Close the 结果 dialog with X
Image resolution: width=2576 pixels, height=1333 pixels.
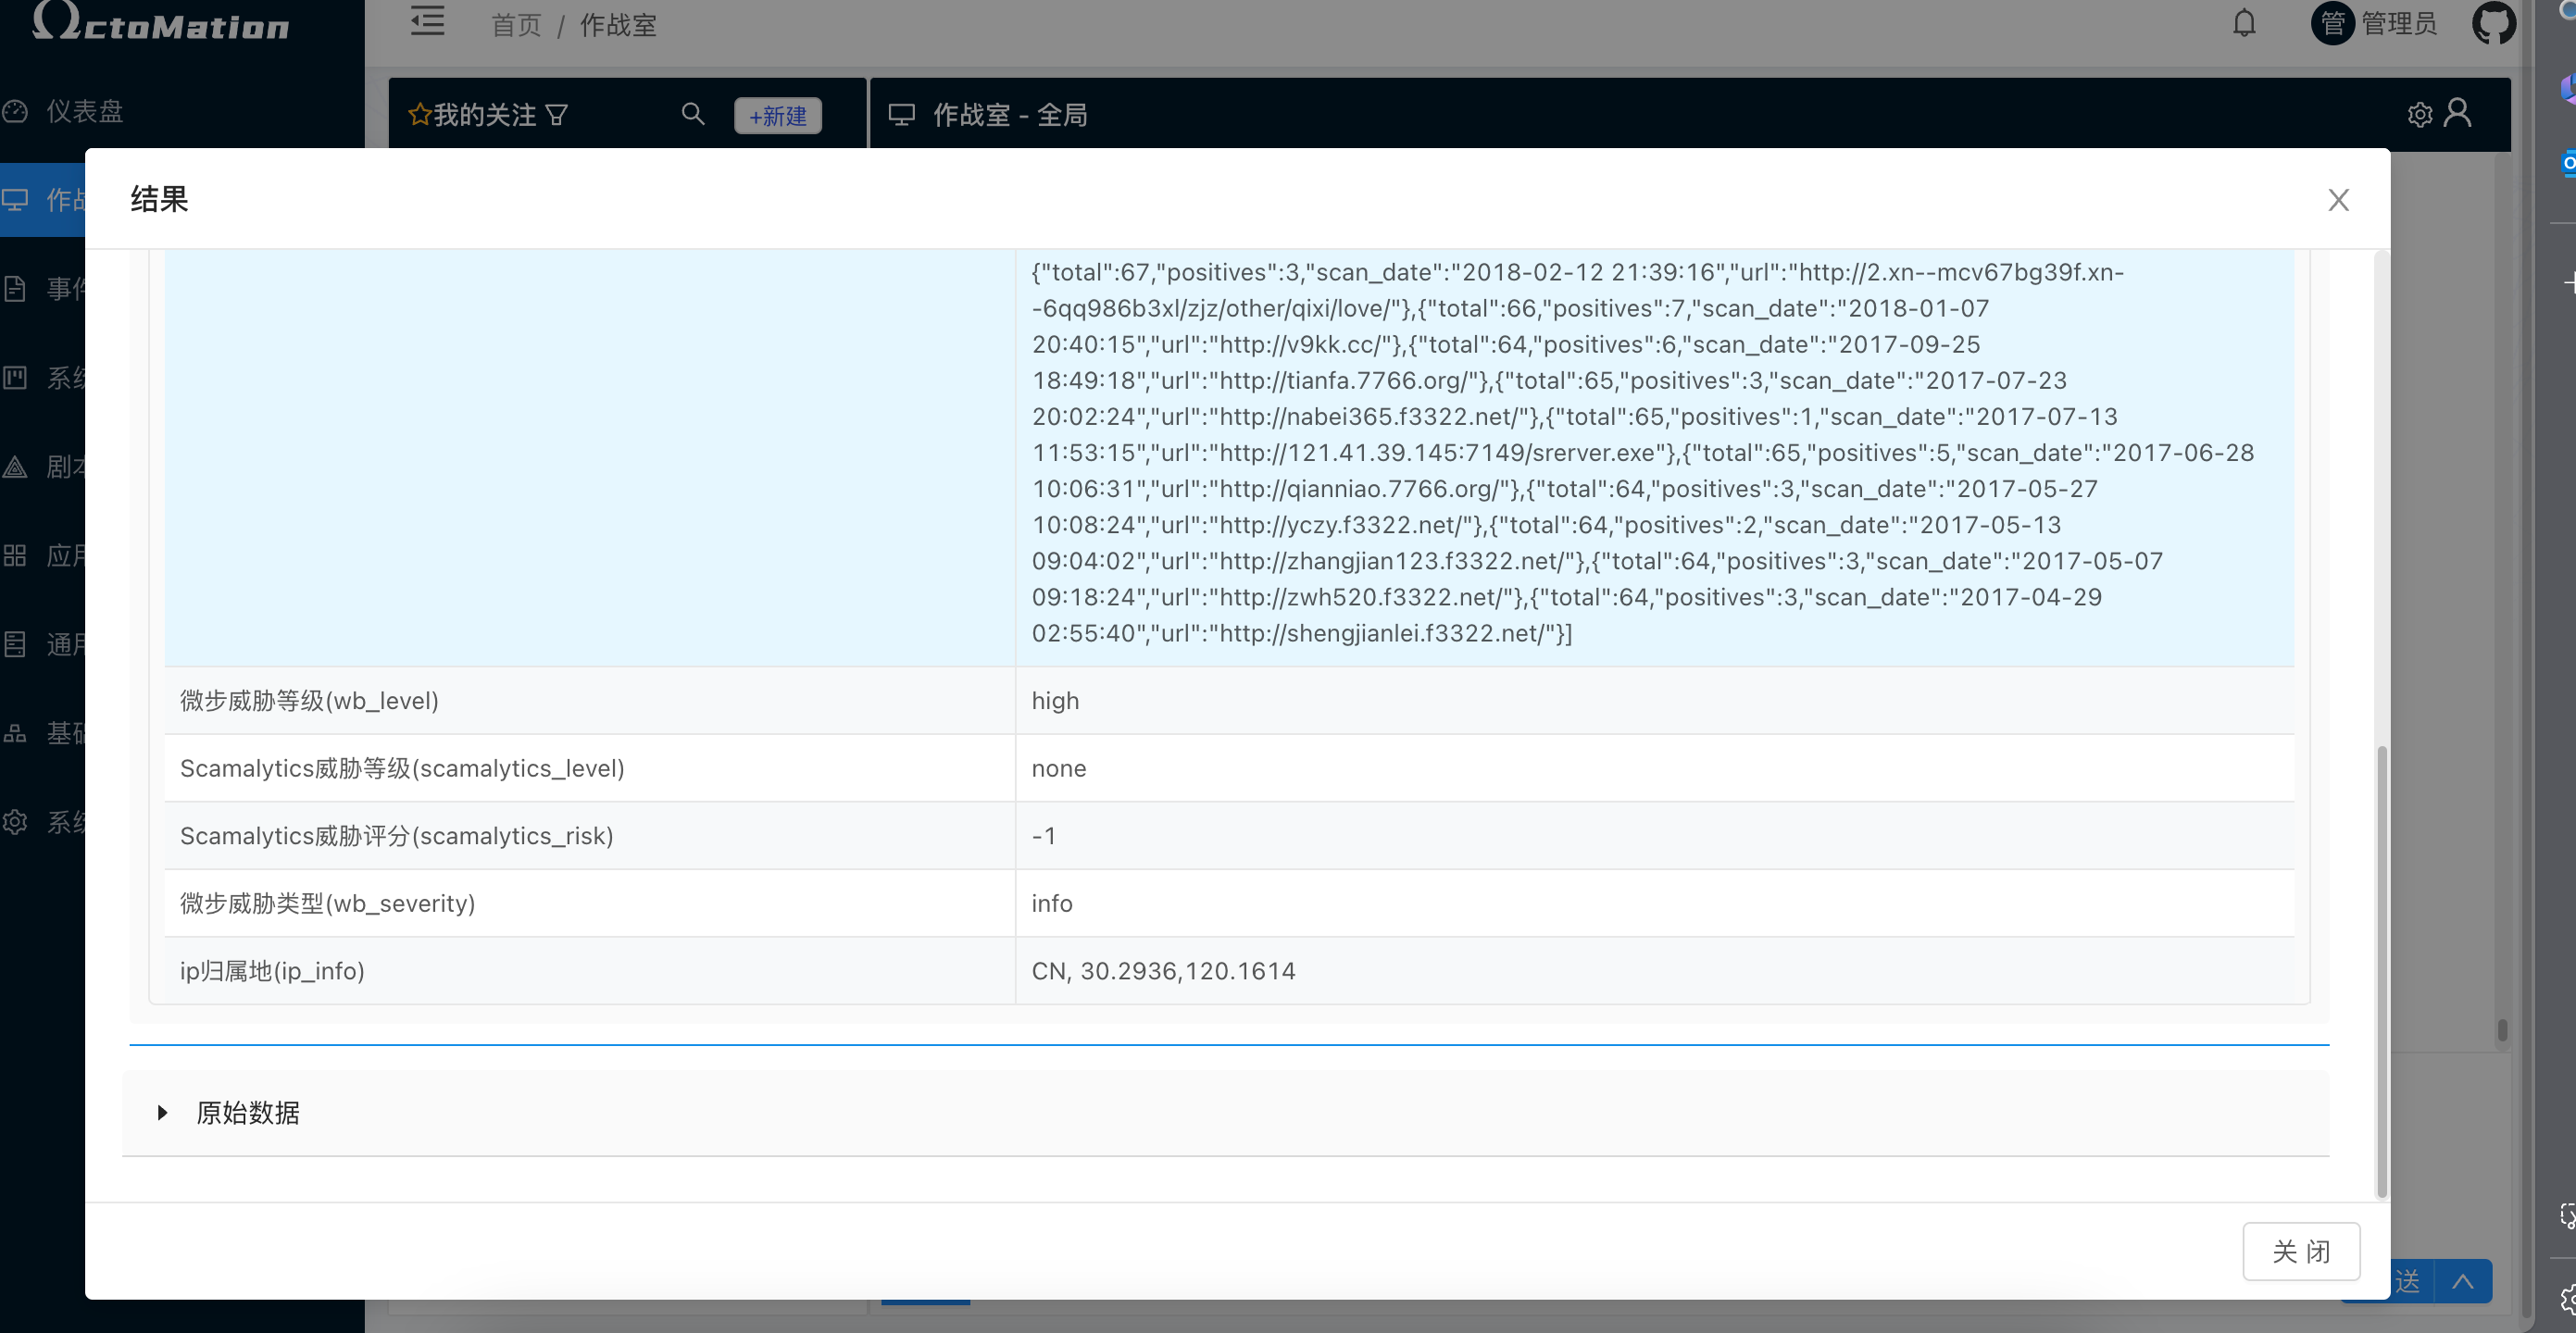(2337, 200)
